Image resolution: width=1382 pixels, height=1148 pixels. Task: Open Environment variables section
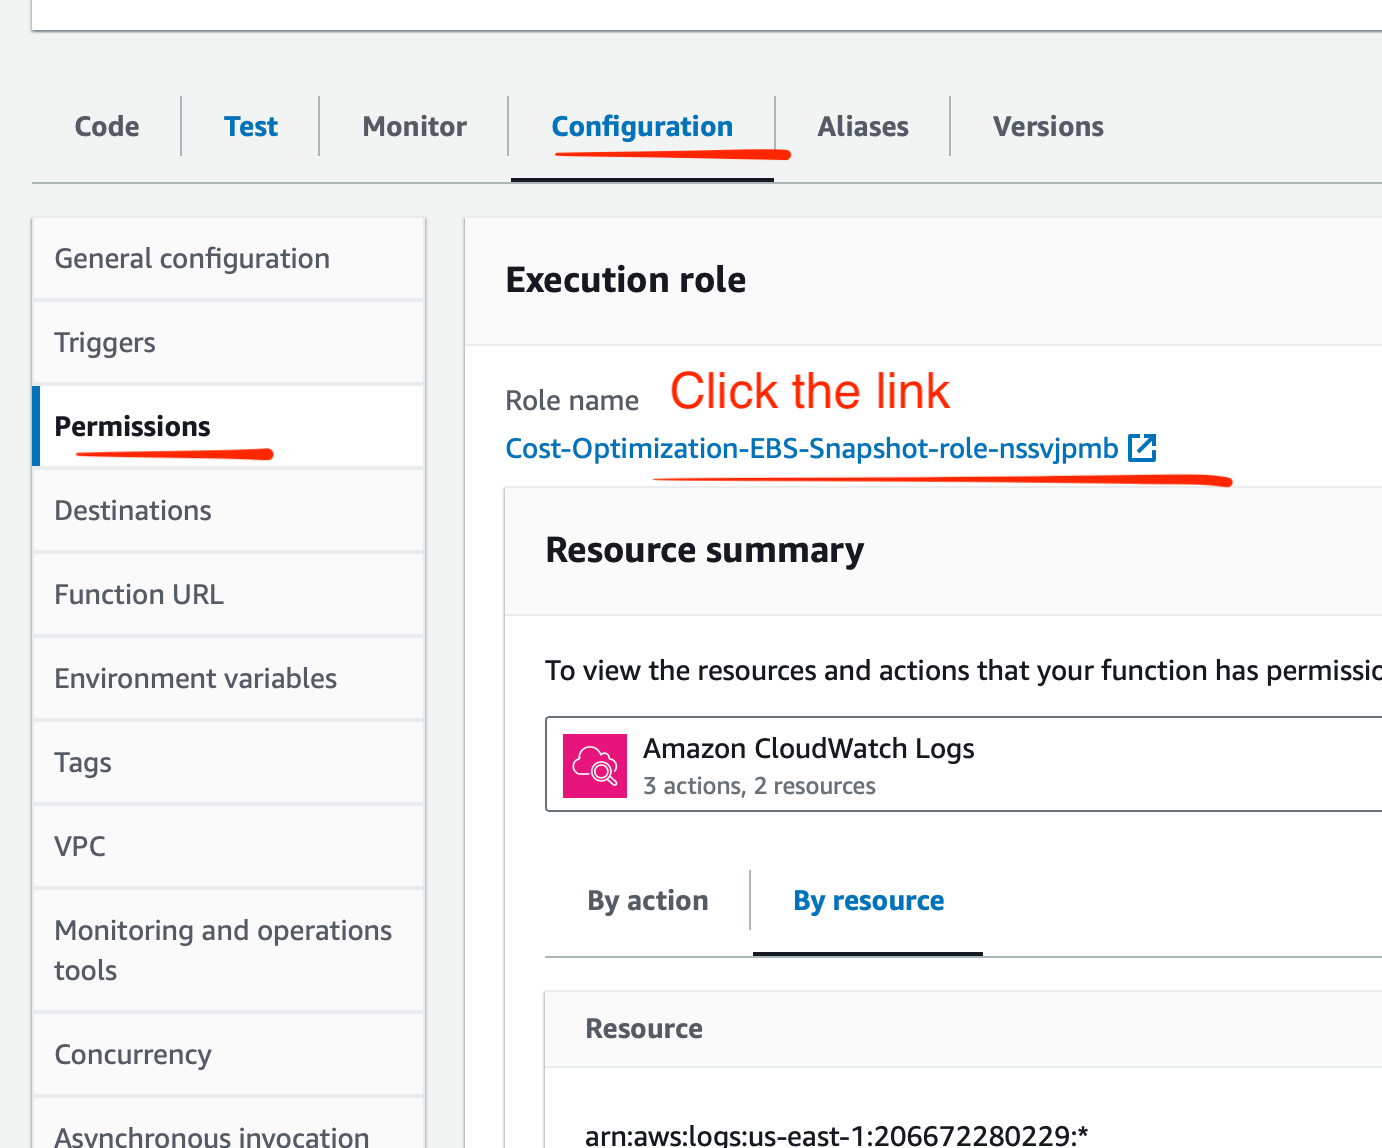click(195, 679)
